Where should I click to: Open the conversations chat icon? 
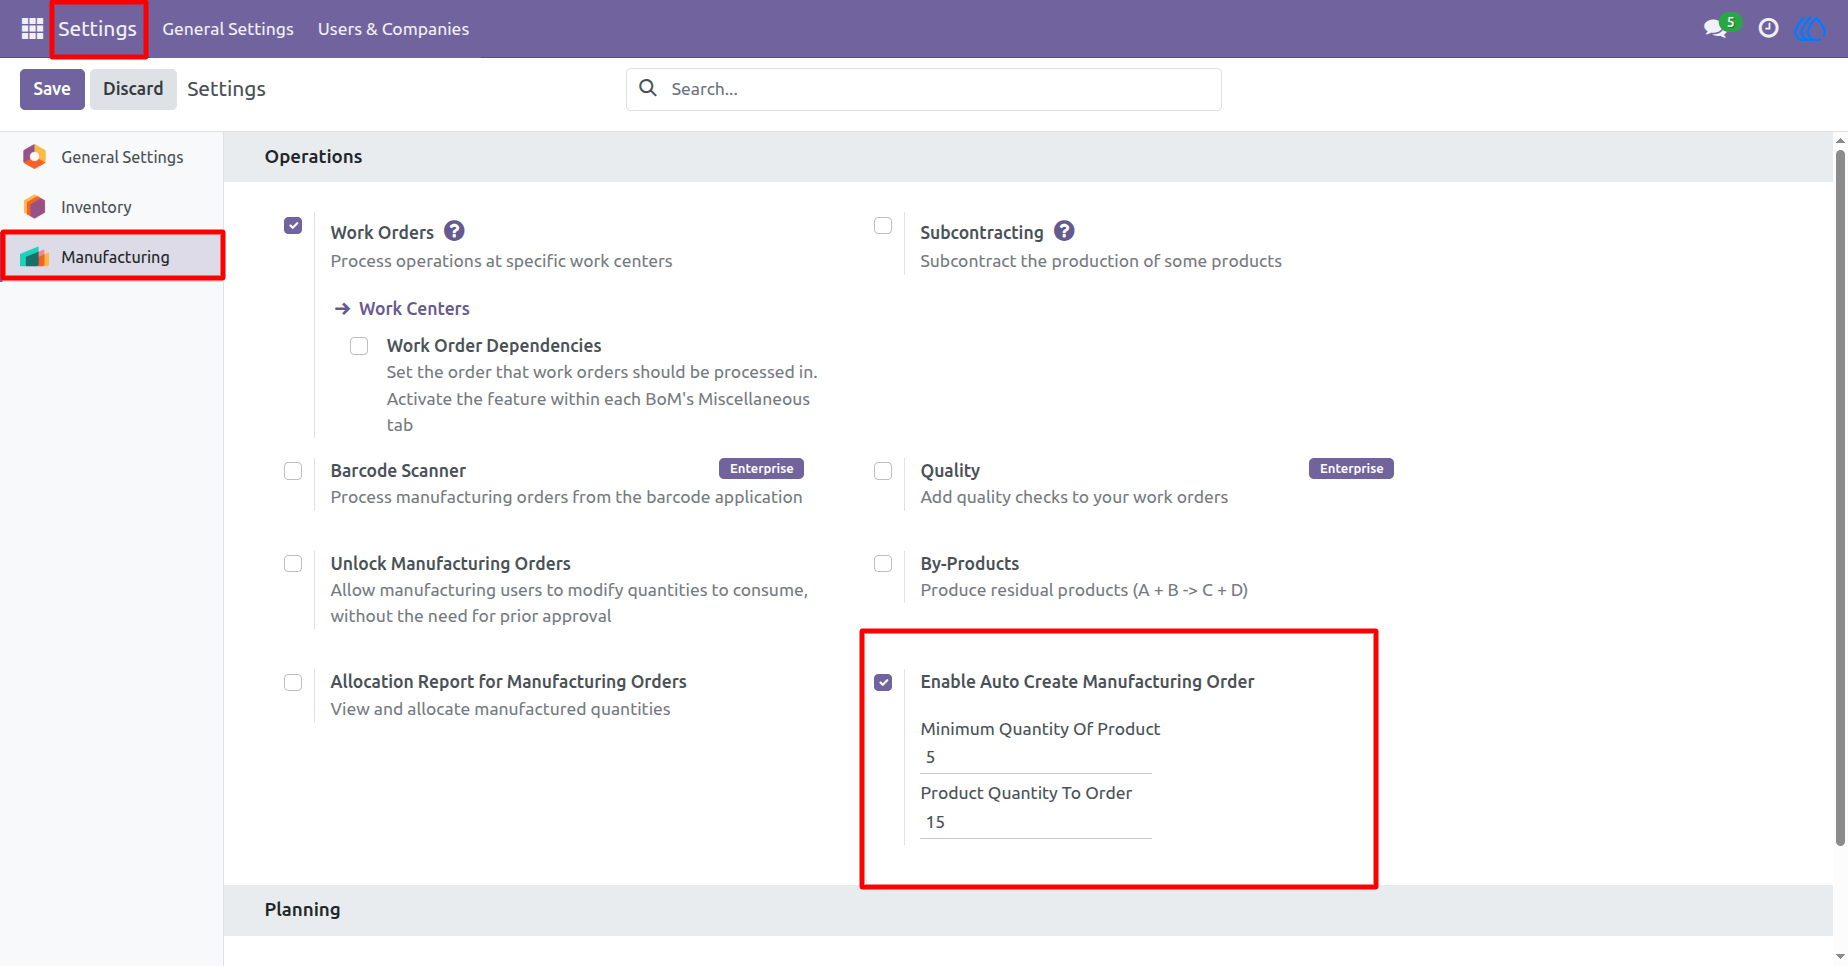1716,28
